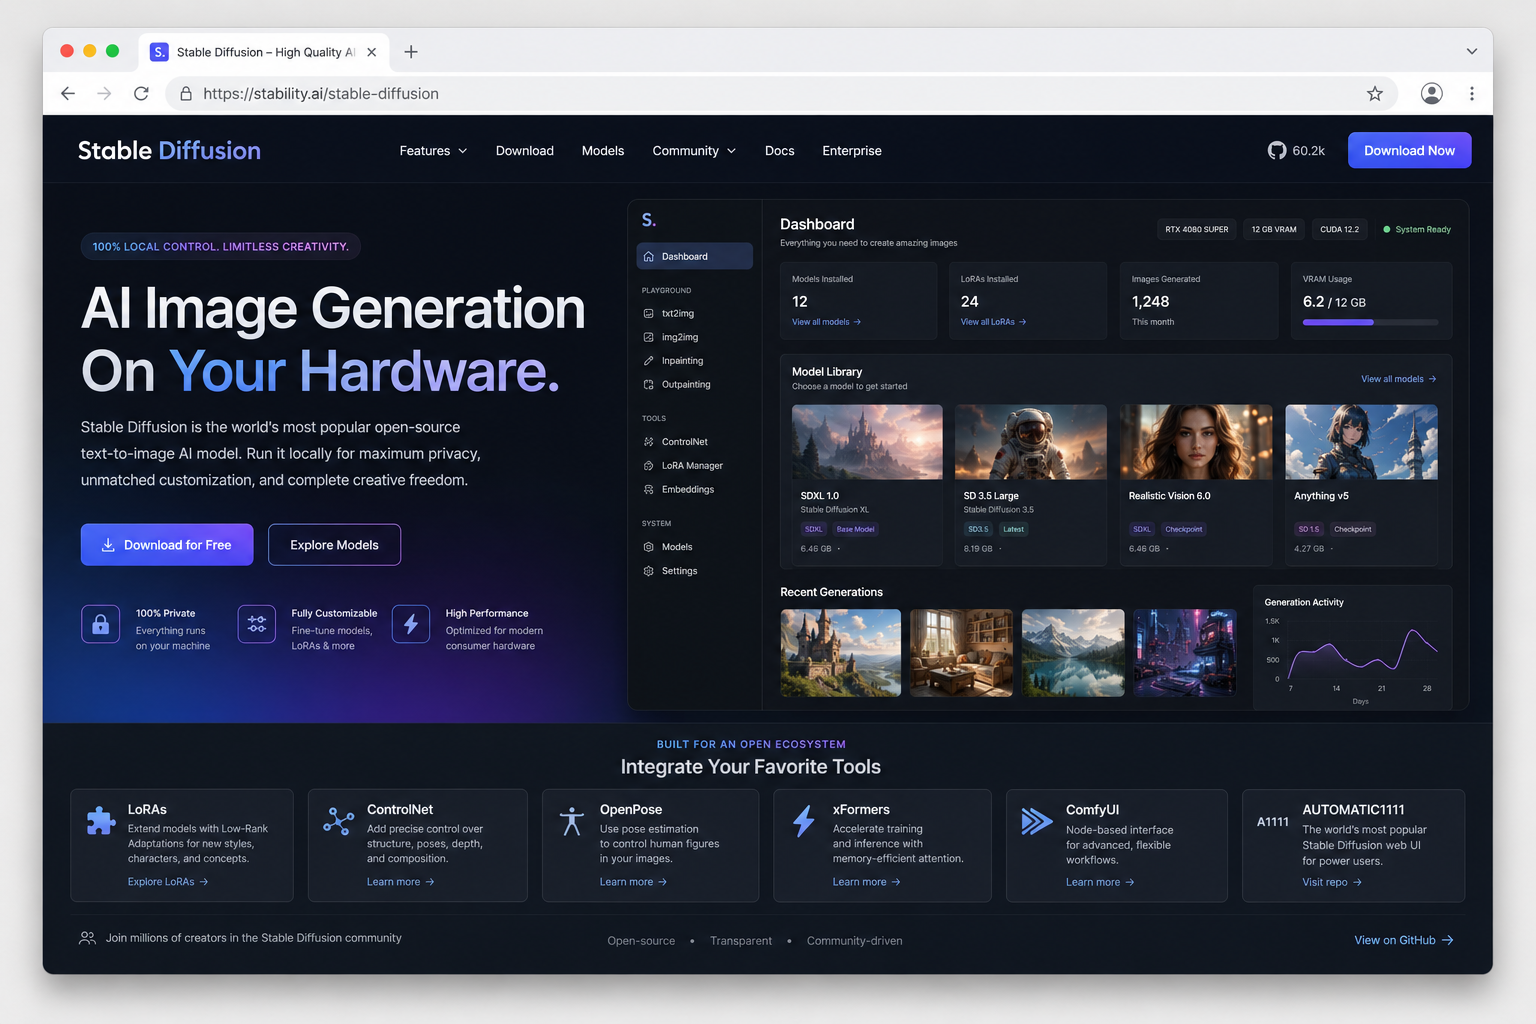Click the Stable Diffusion site logo
The image size is (1536, 1024).
169,151
